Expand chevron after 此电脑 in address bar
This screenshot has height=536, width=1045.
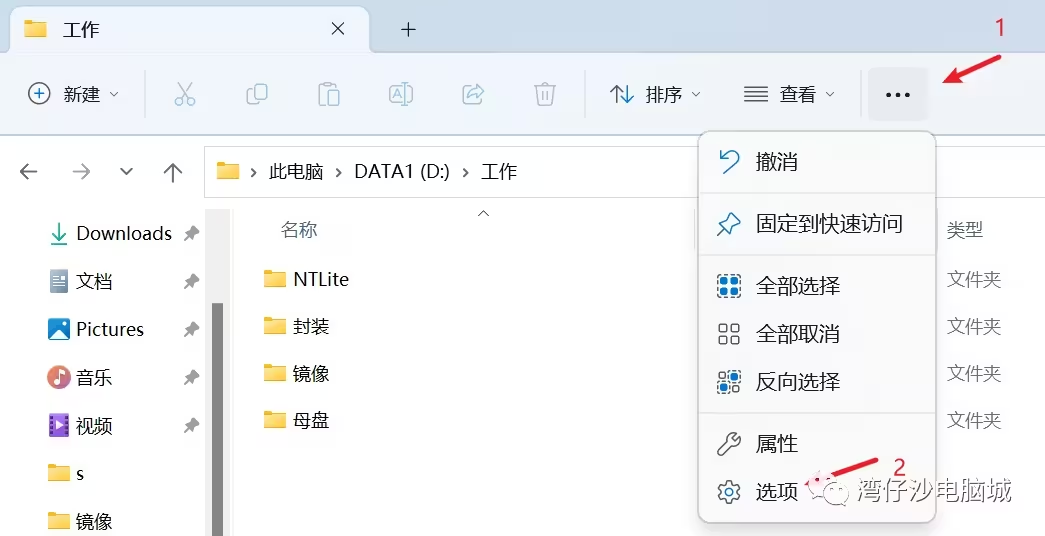point(339,172)
